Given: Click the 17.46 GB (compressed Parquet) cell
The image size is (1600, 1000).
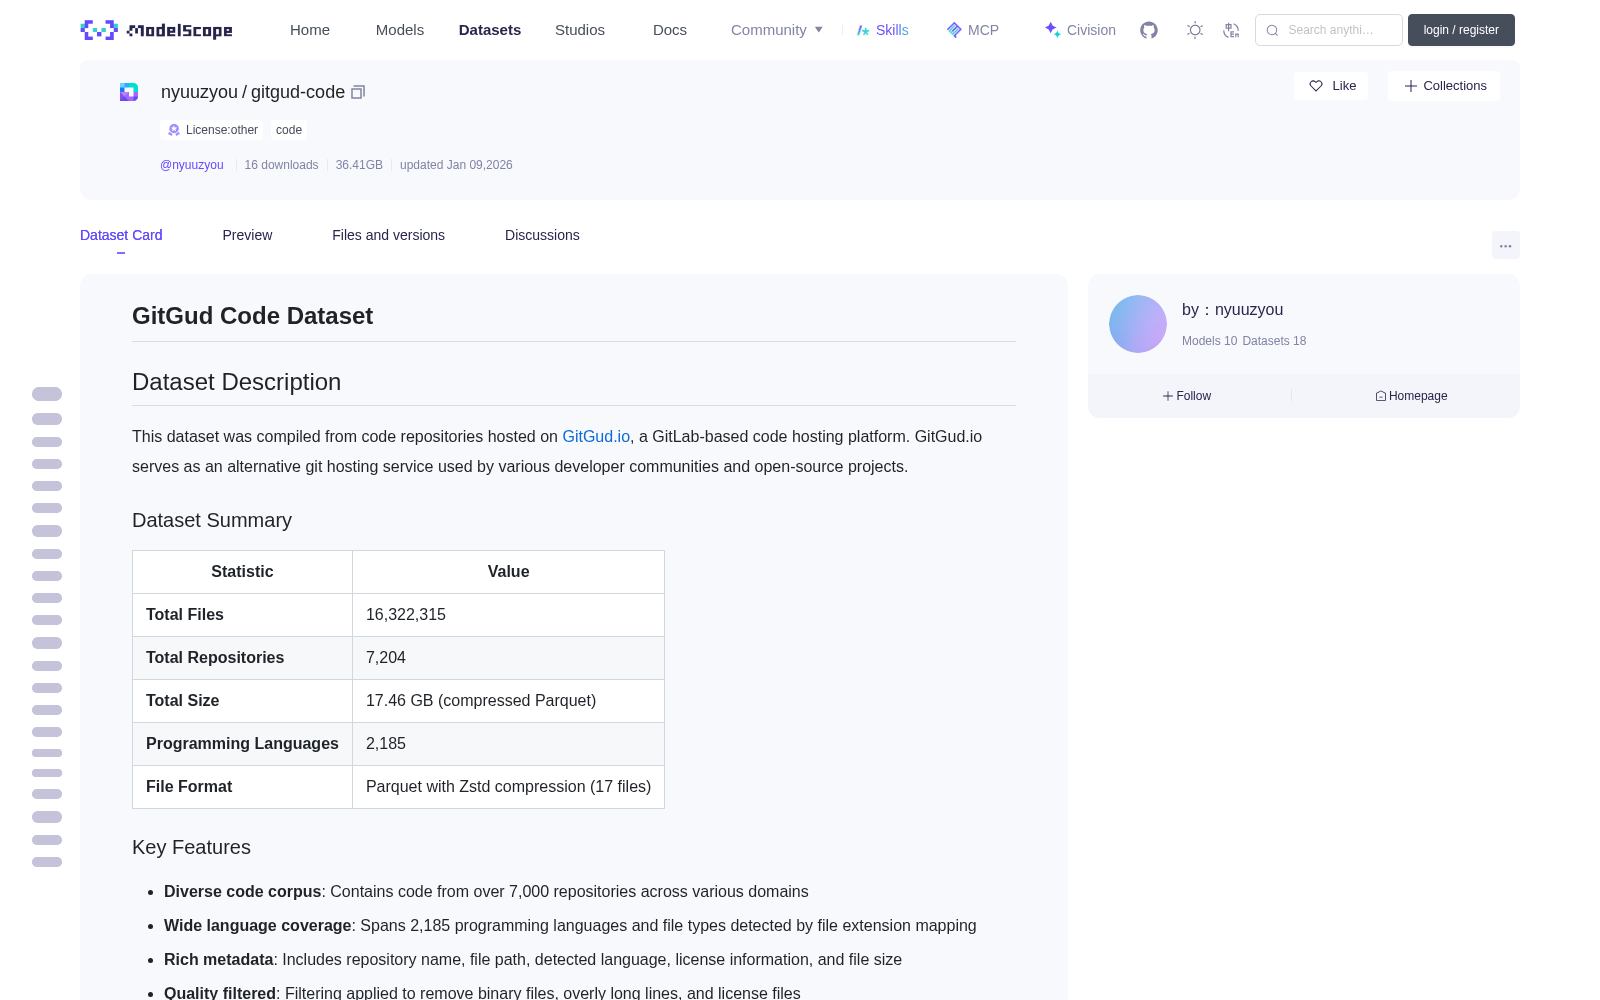Looking at the screenshot, I should pos(508,701).
